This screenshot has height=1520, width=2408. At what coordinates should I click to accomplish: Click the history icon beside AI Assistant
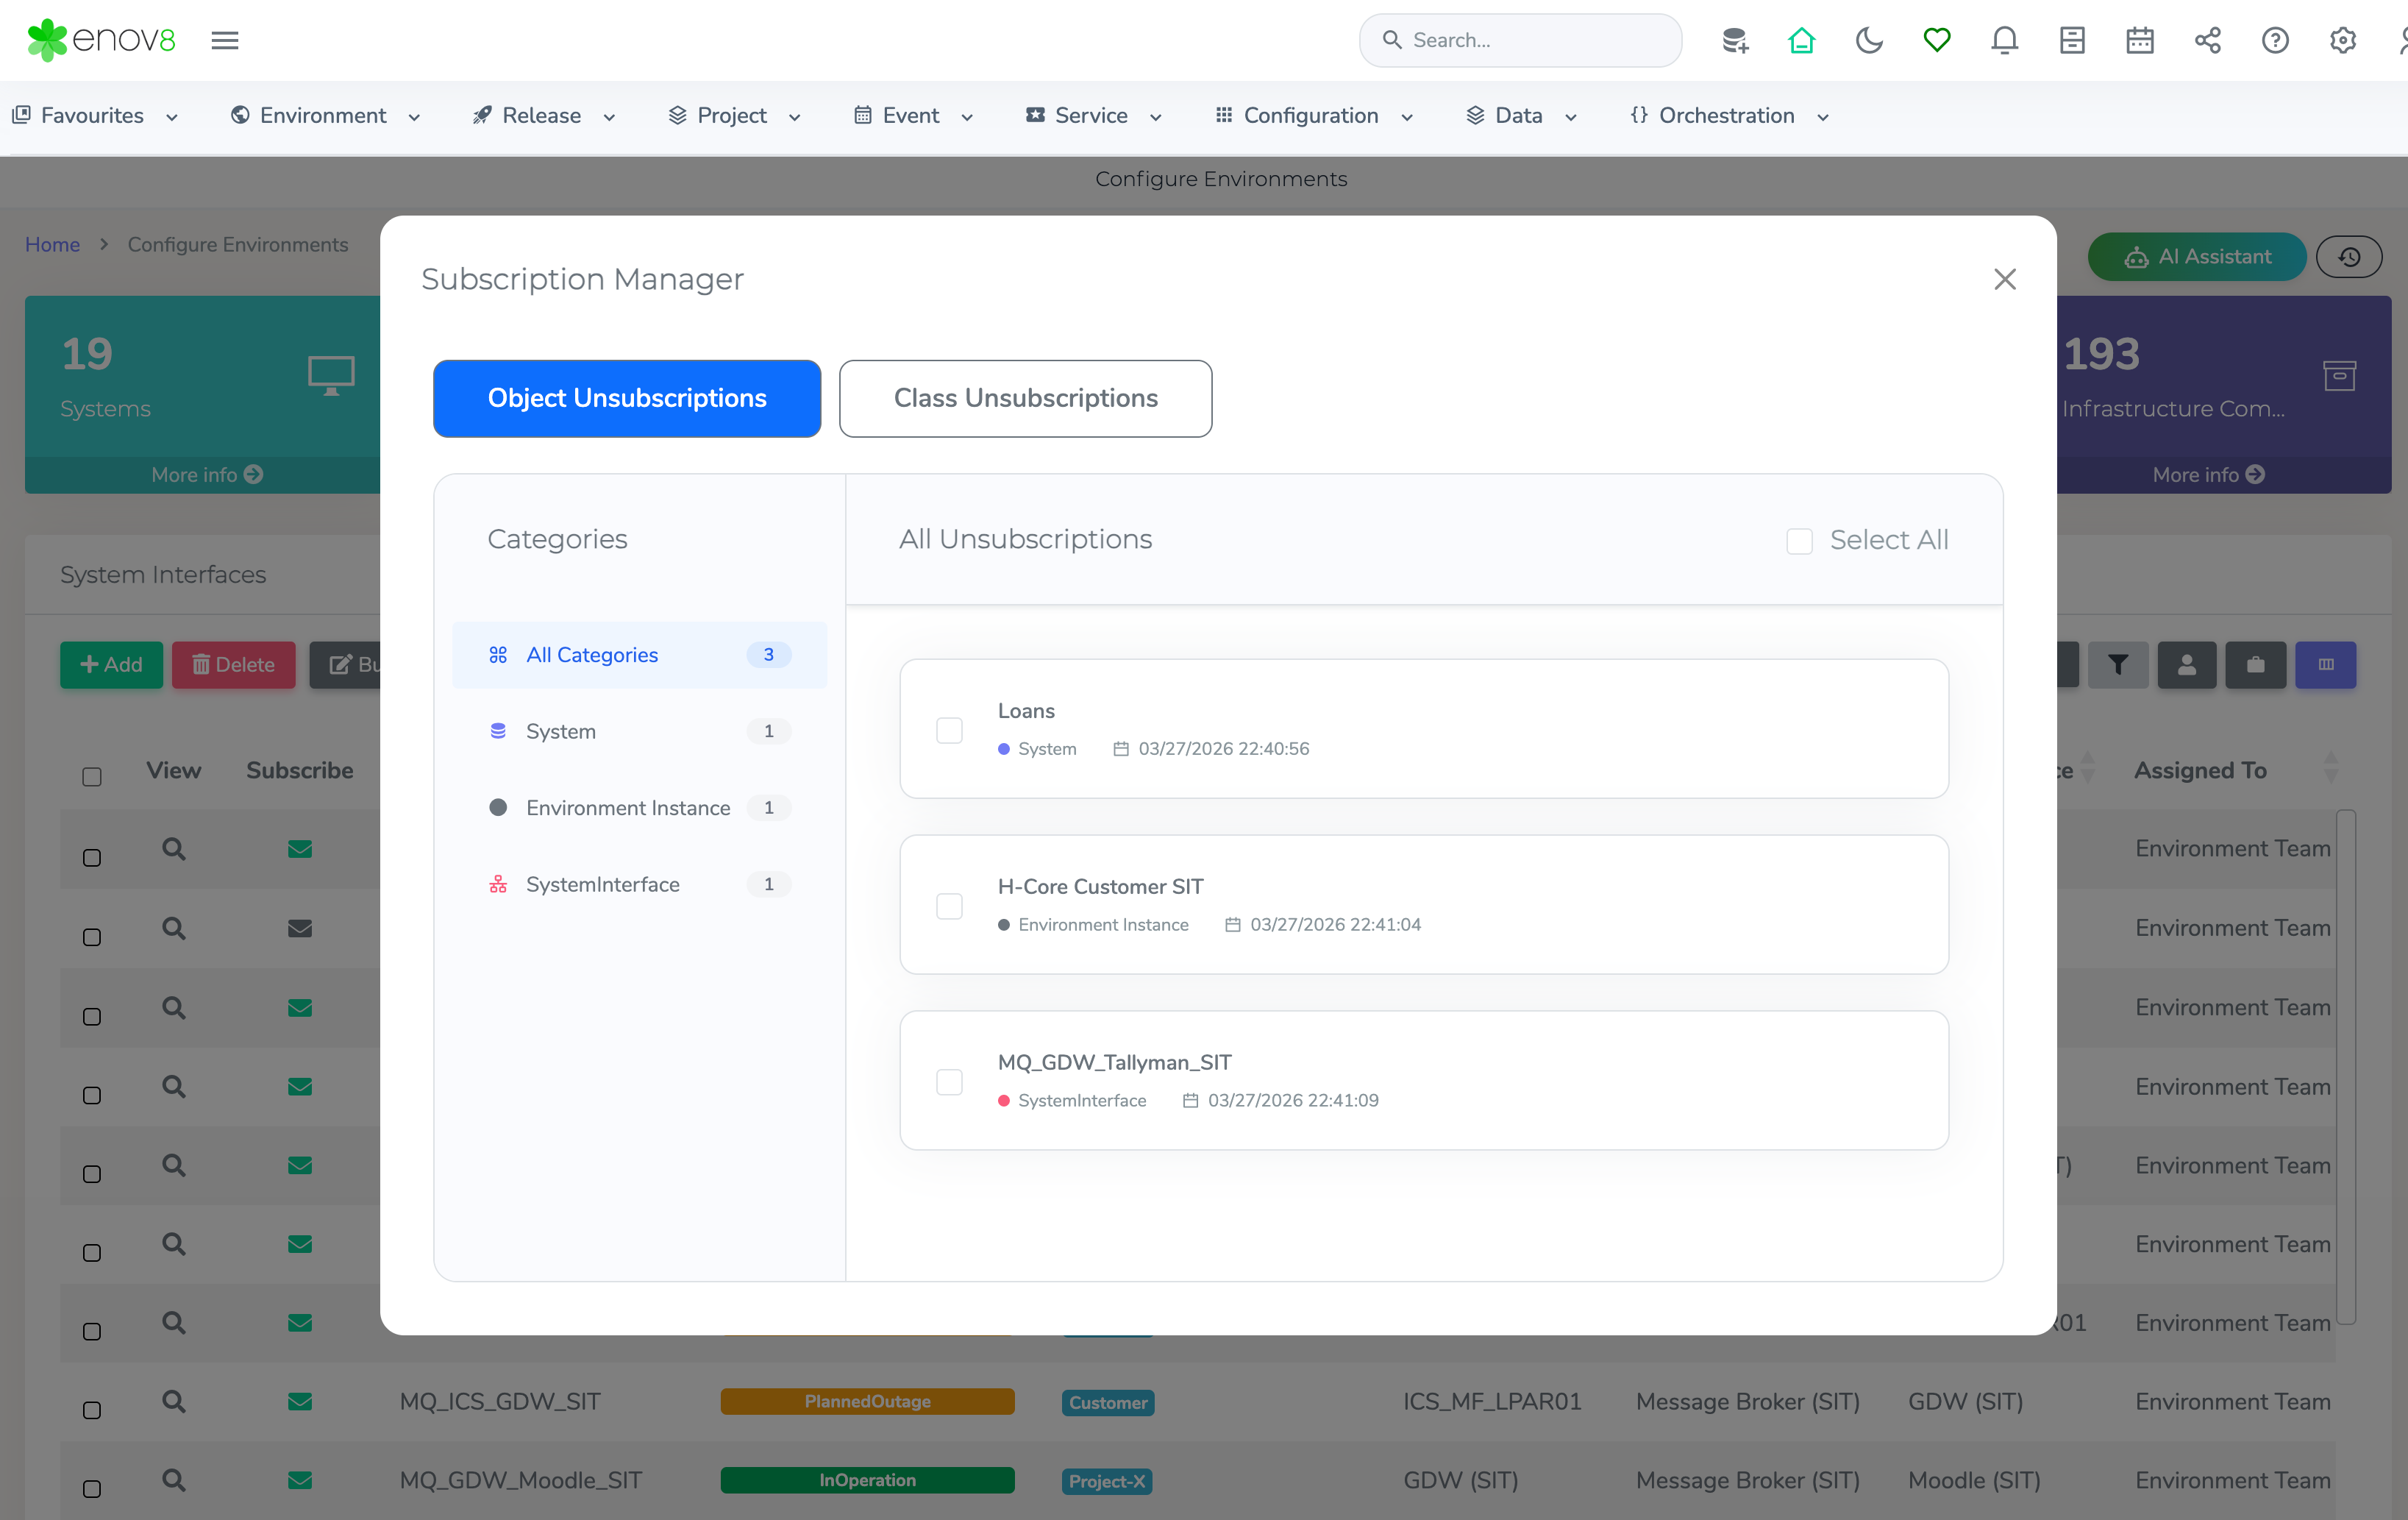(2350, 256)
